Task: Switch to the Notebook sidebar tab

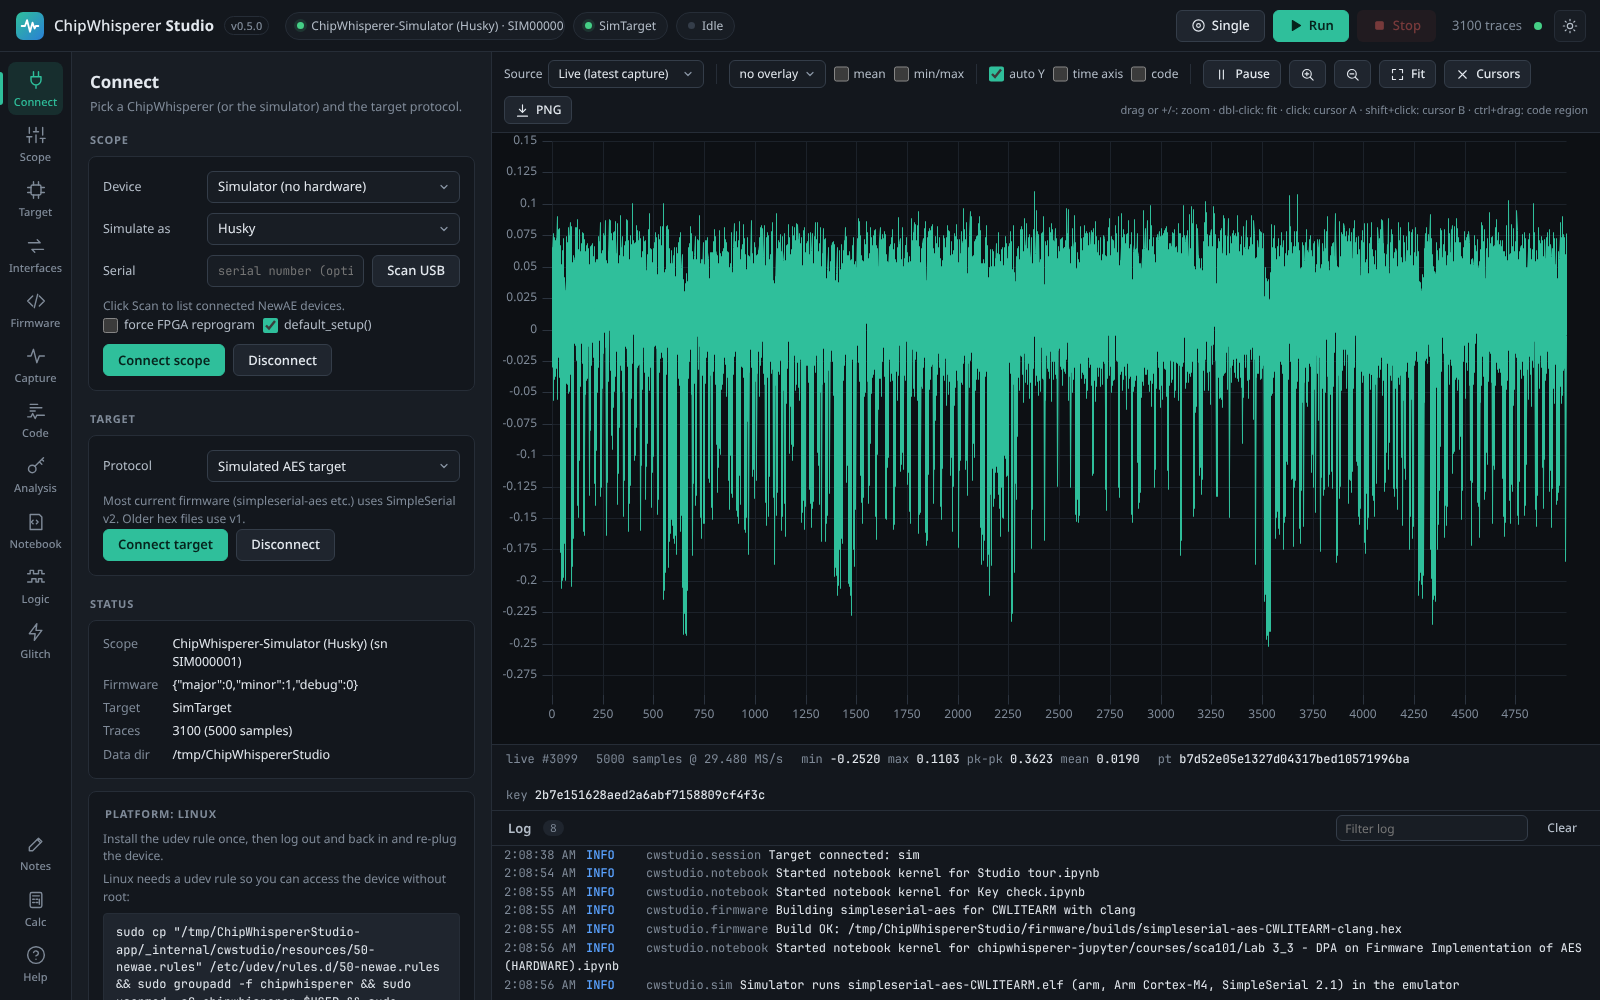Action: click(x=35, y=531)
